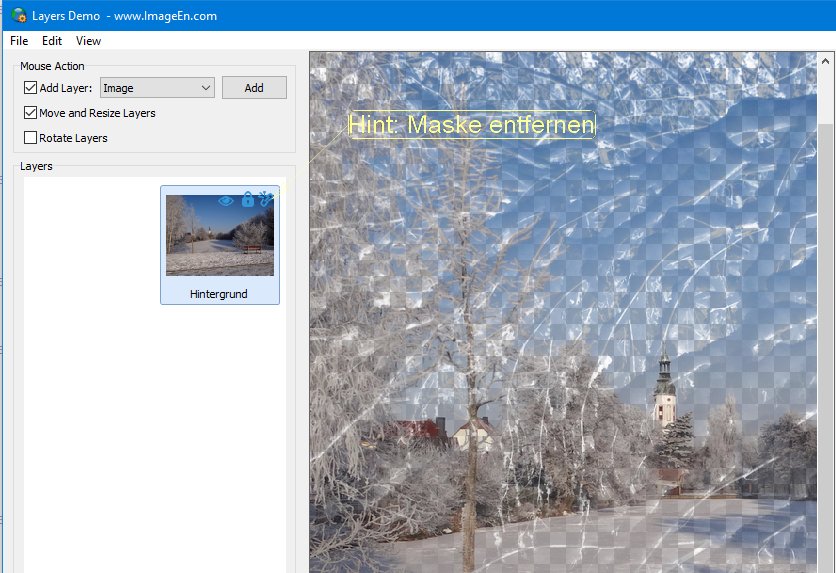836x573 pixels.
Task: Click the vertical scrollbar up arrow
Action: click(825, 61)
